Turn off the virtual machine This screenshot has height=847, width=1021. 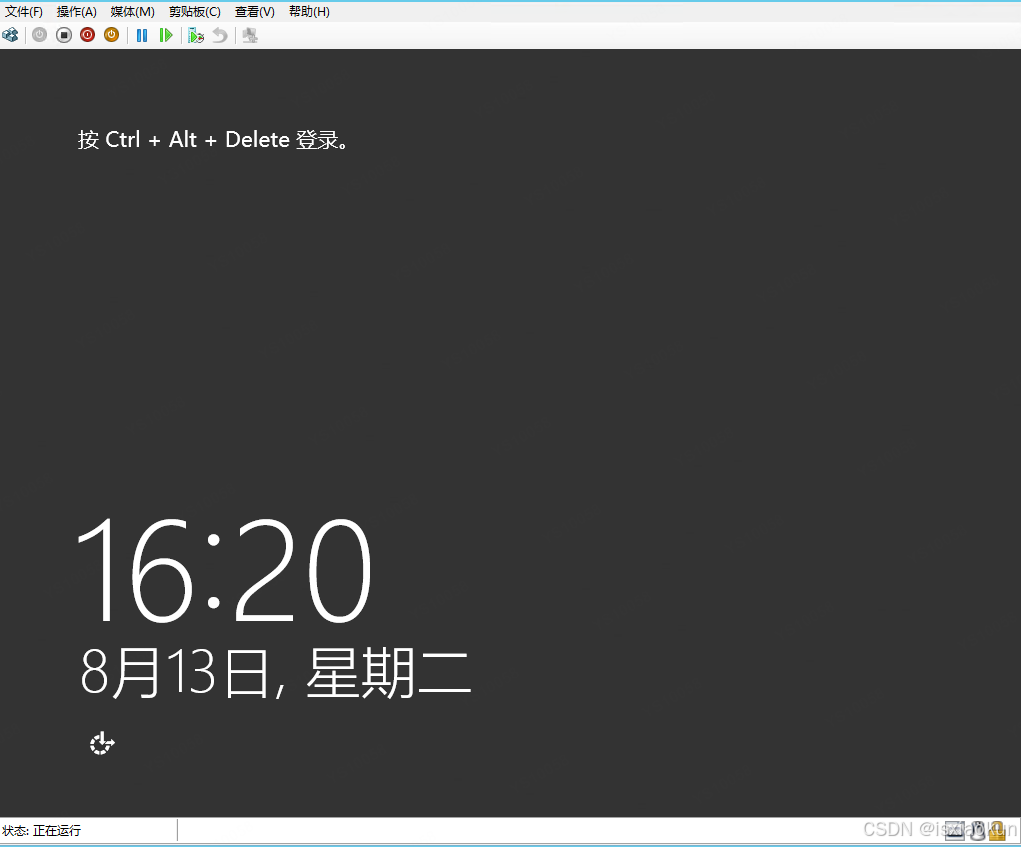tap(63, 35)
